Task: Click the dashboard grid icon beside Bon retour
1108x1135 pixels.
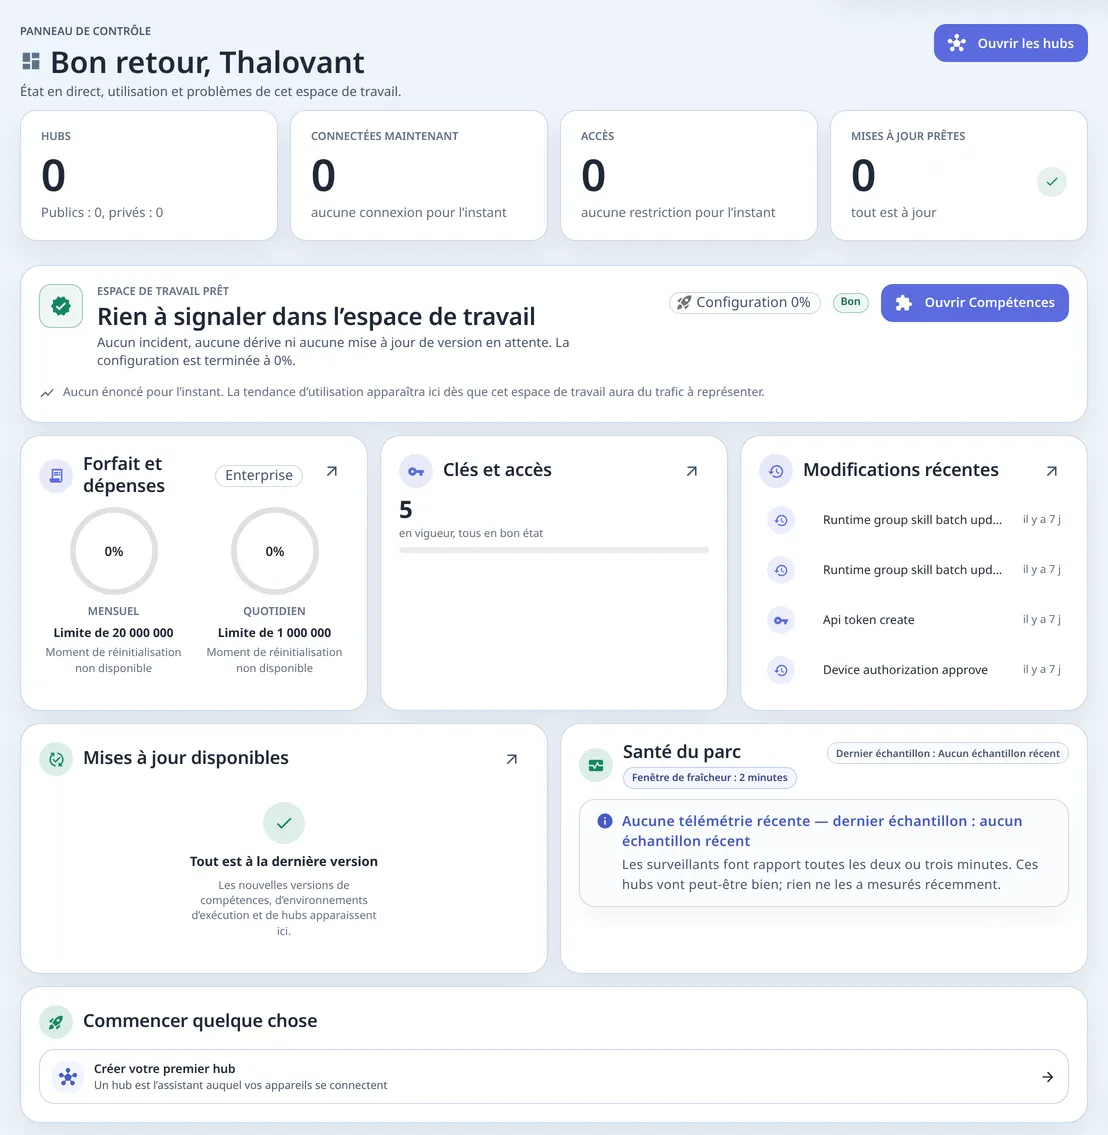Action: pyautogui.click(x=30, y=62)
